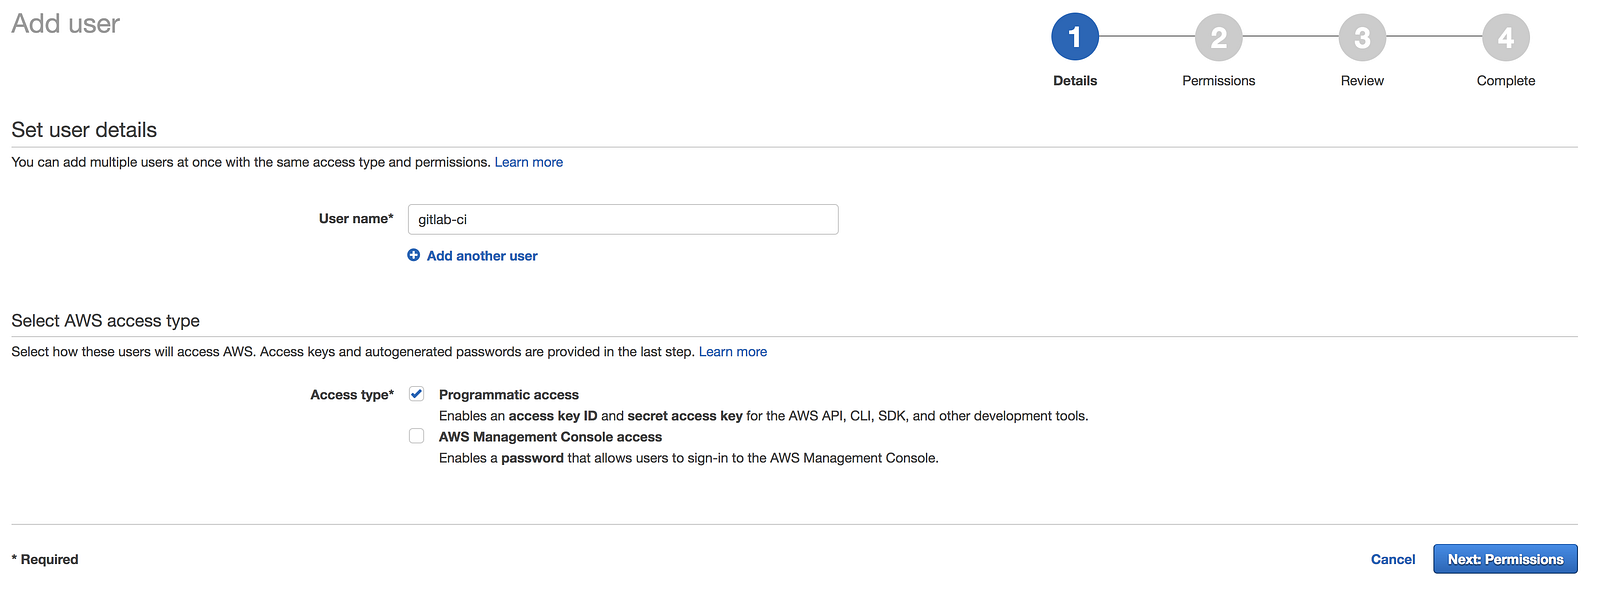The image size is (1600, 591).
Task: Select the Review step label
Action: [x=1362, y=81]
